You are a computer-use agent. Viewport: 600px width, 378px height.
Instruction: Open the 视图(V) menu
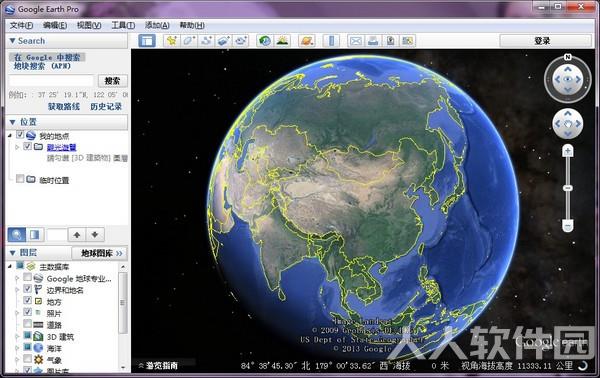[89, 25]
